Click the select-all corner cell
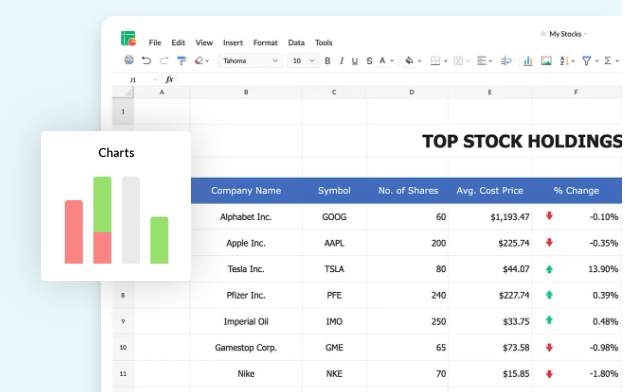Screen dimensions: 625x392 123,92
